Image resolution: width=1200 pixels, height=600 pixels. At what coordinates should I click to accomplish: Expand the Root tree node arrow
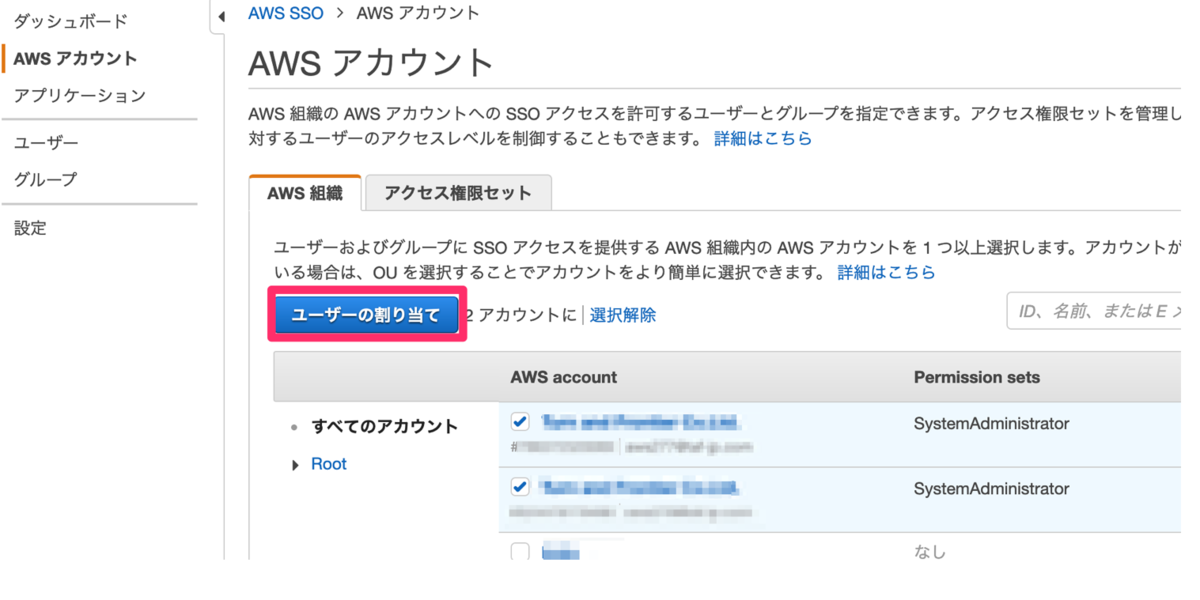click(296, 465)
